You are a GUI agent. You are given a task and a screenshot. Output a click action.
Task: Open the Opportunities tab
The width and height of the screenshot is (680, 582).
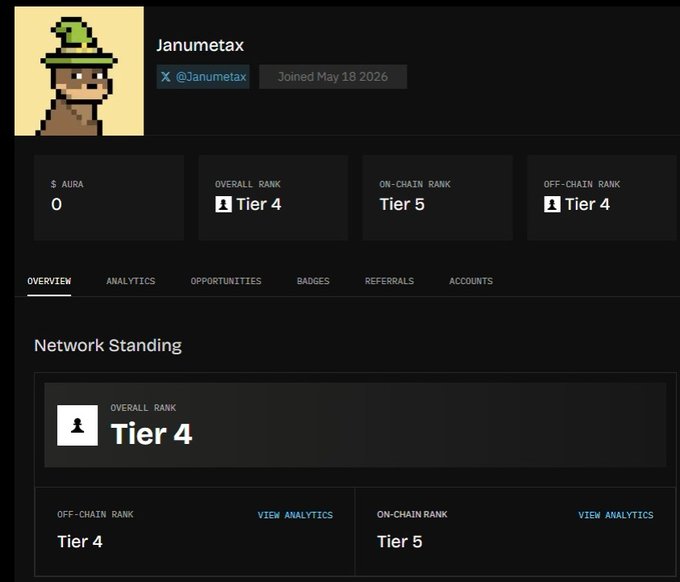[x=226, y=281]
